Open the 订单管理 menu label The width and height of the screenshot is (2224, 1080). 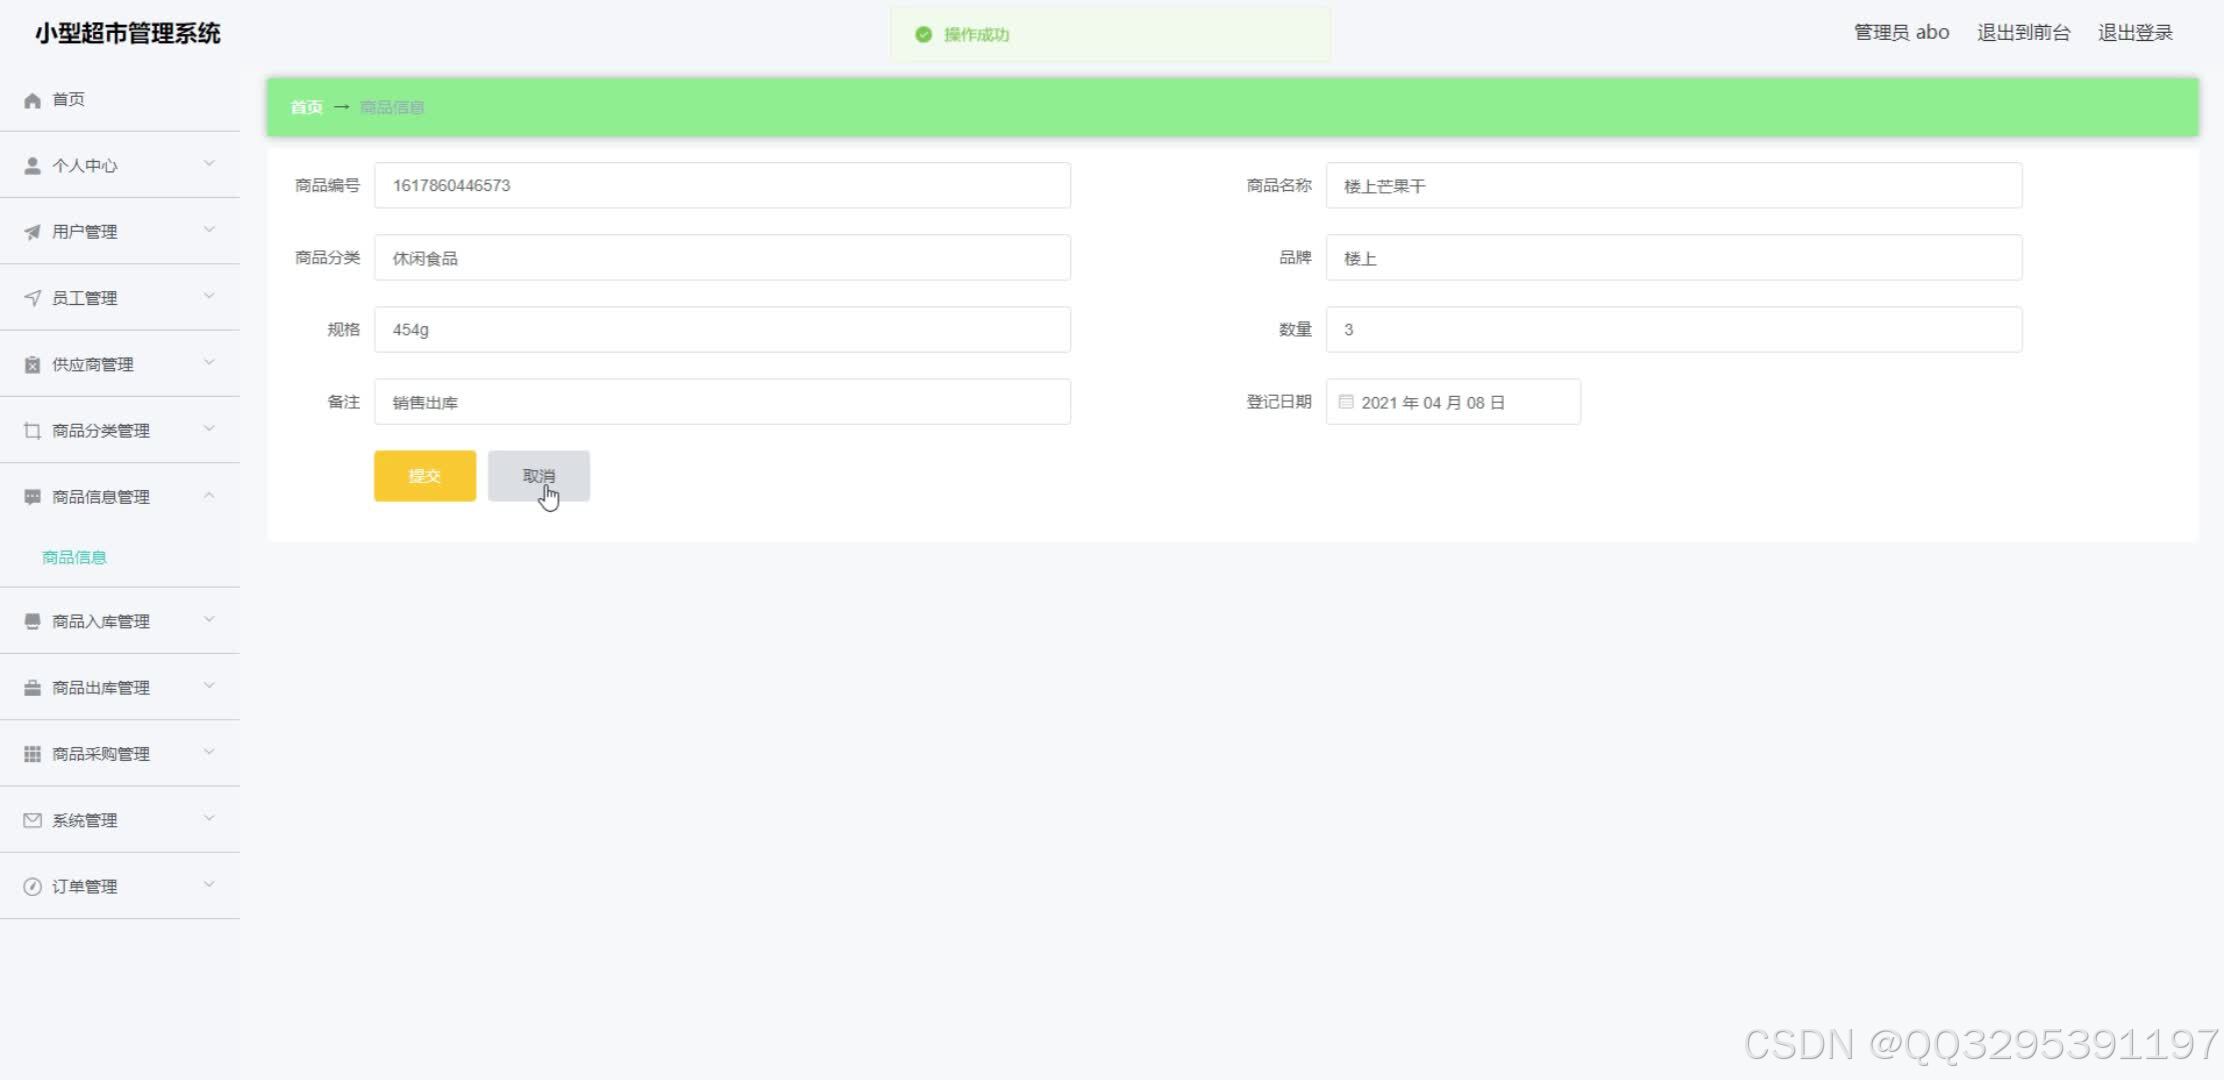coord(85,887)
